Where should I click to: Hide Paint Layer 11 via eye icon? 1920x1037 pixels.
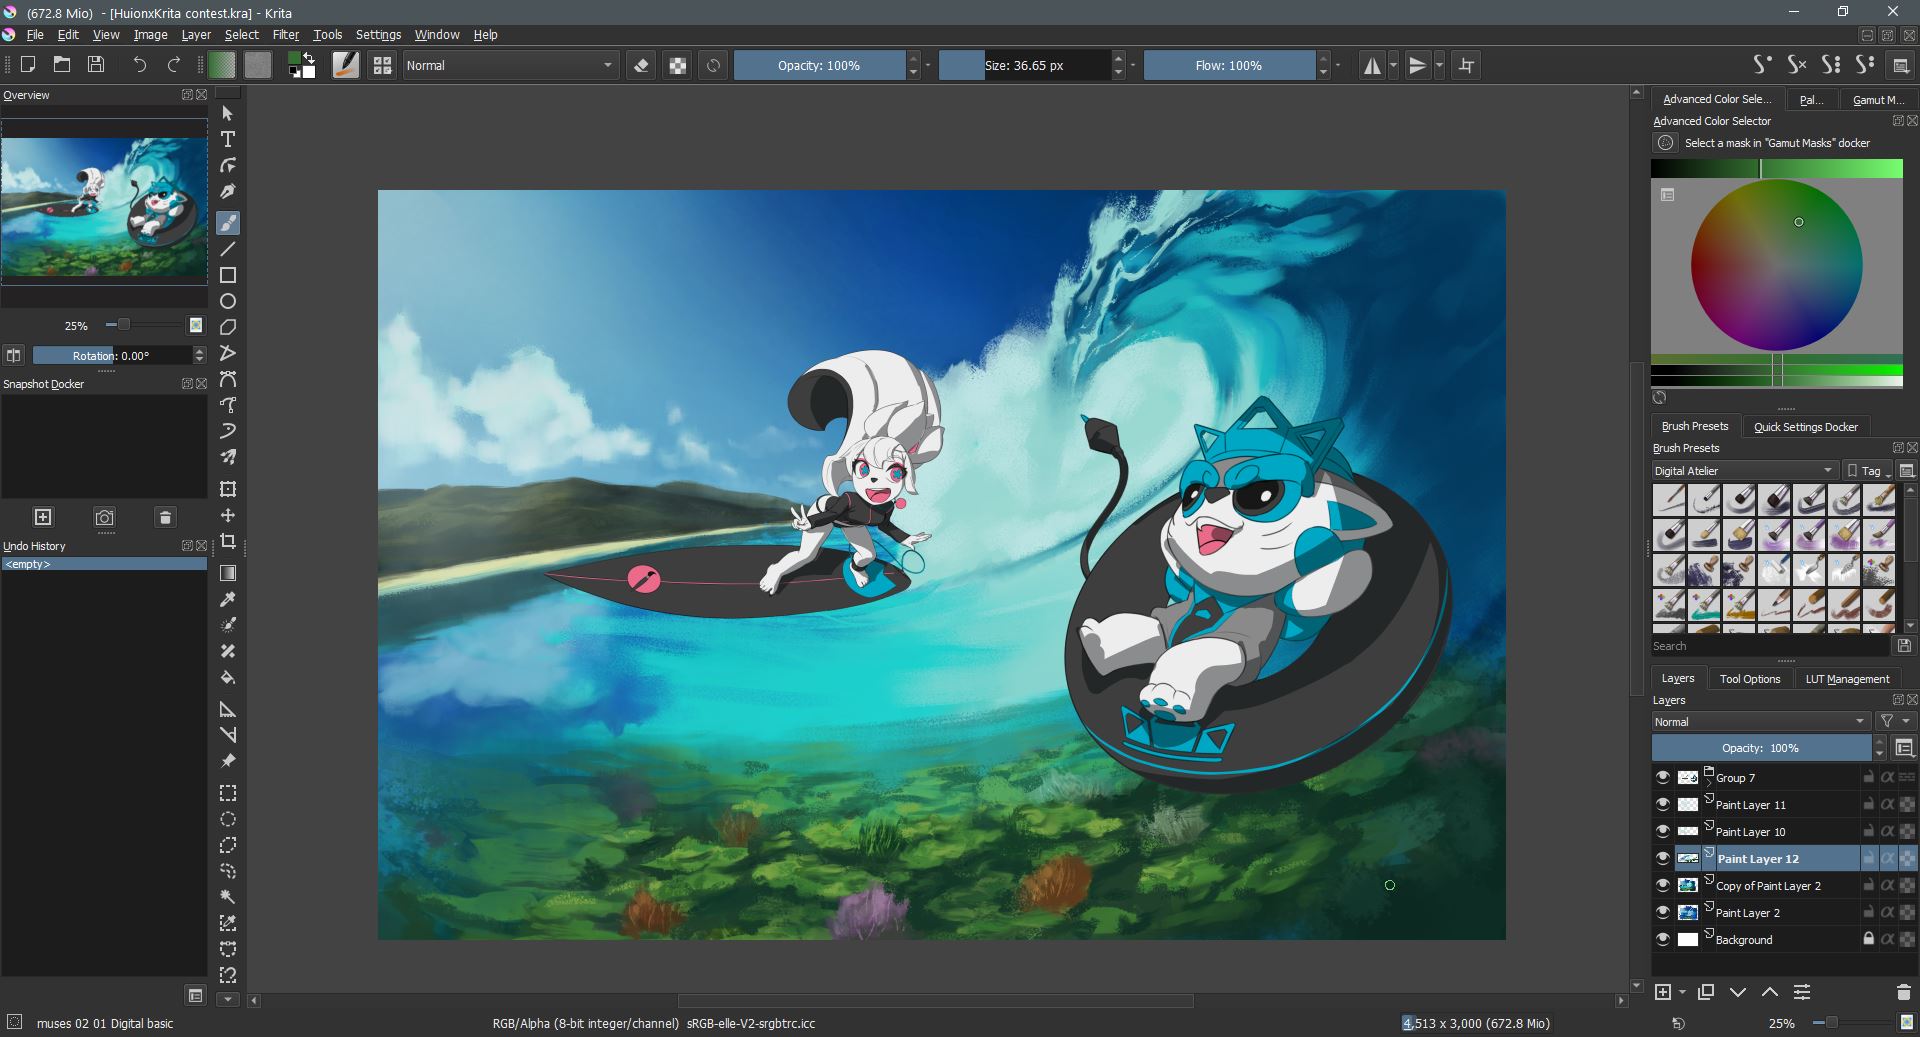click(x=1663, y=804)
